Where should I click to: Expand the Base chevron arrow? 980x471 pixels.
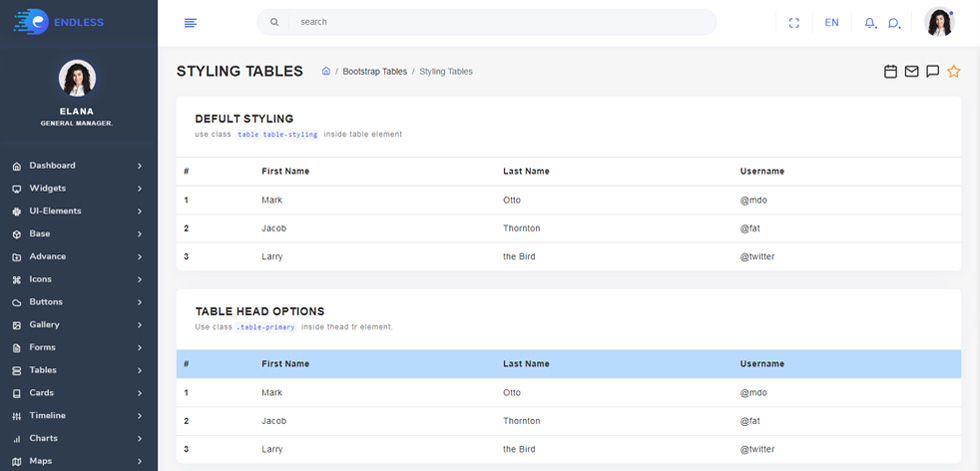click(x=139, y=234)
